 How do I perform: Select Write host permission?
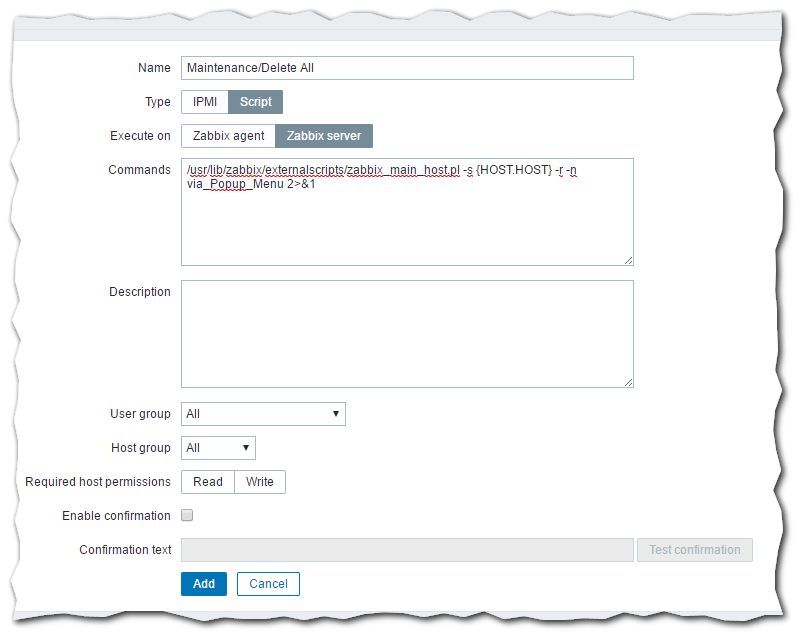click(x=260, y=482)
